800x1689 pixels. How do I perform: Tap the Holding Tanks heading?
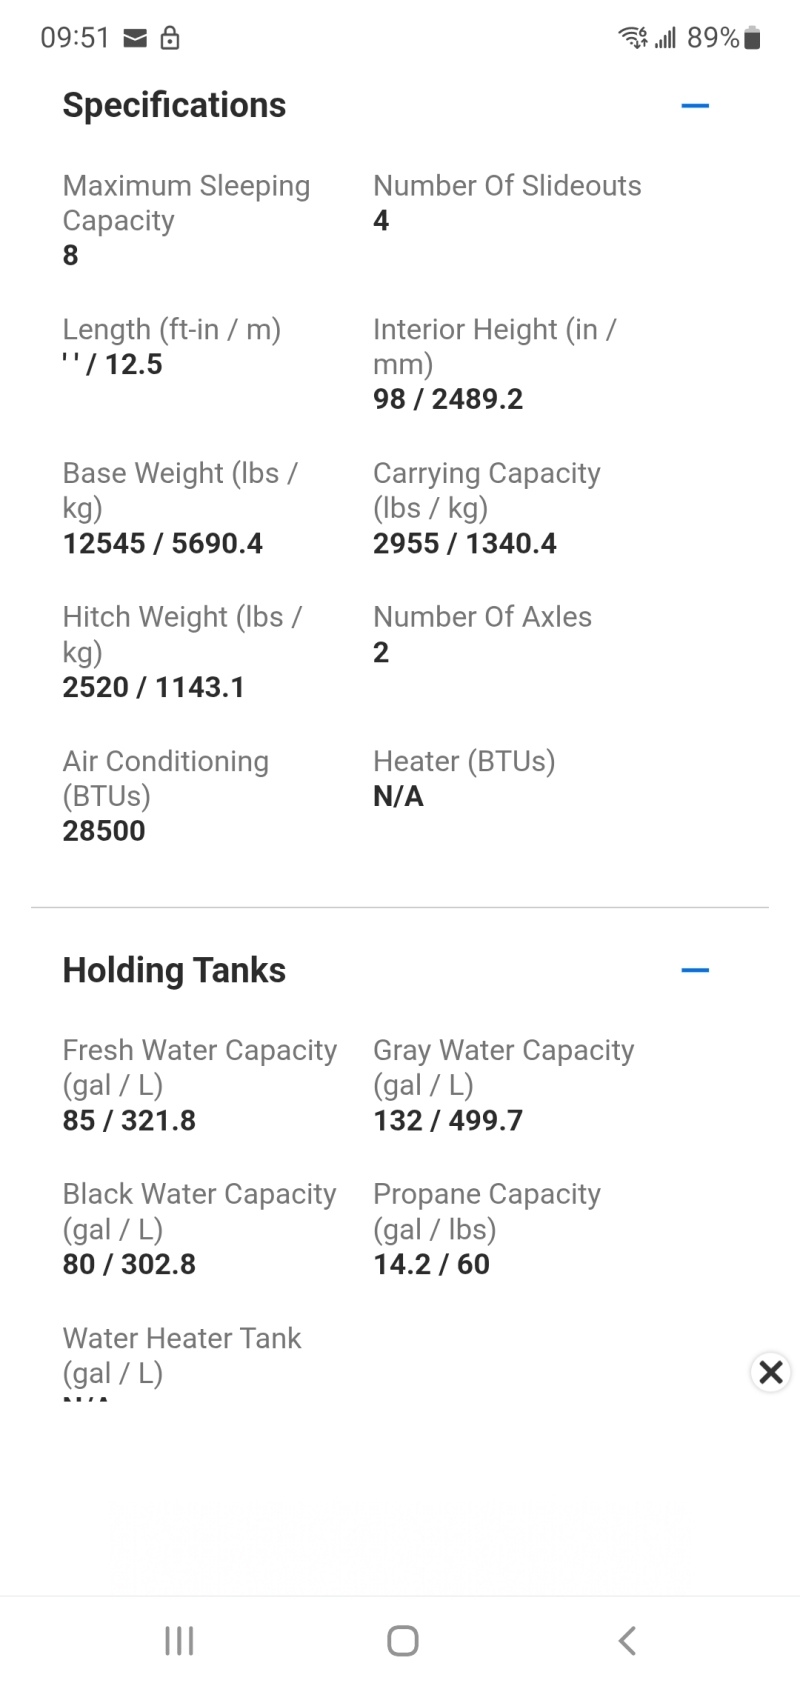pyautogui.click(x=174, y=970)
